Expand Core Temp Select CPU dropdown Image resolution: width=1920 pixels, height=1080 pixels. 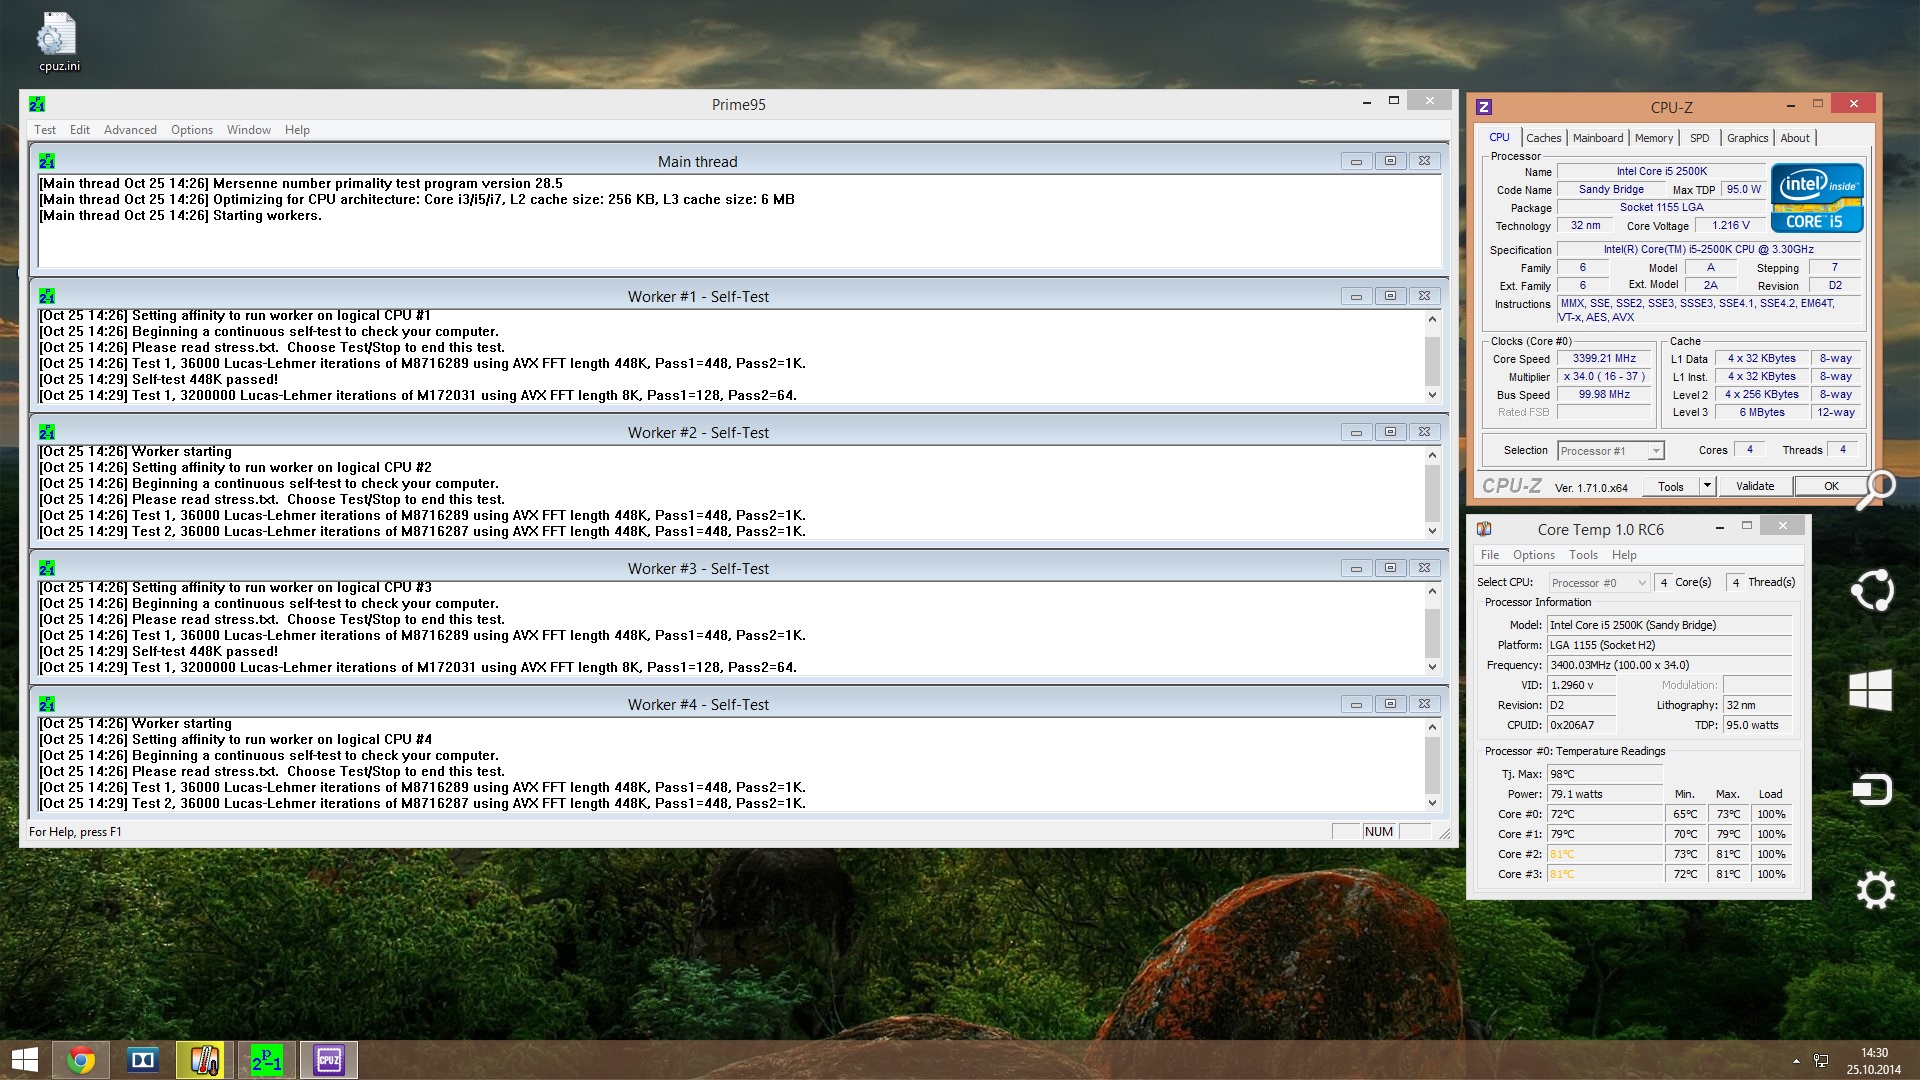pos(1641,583)
